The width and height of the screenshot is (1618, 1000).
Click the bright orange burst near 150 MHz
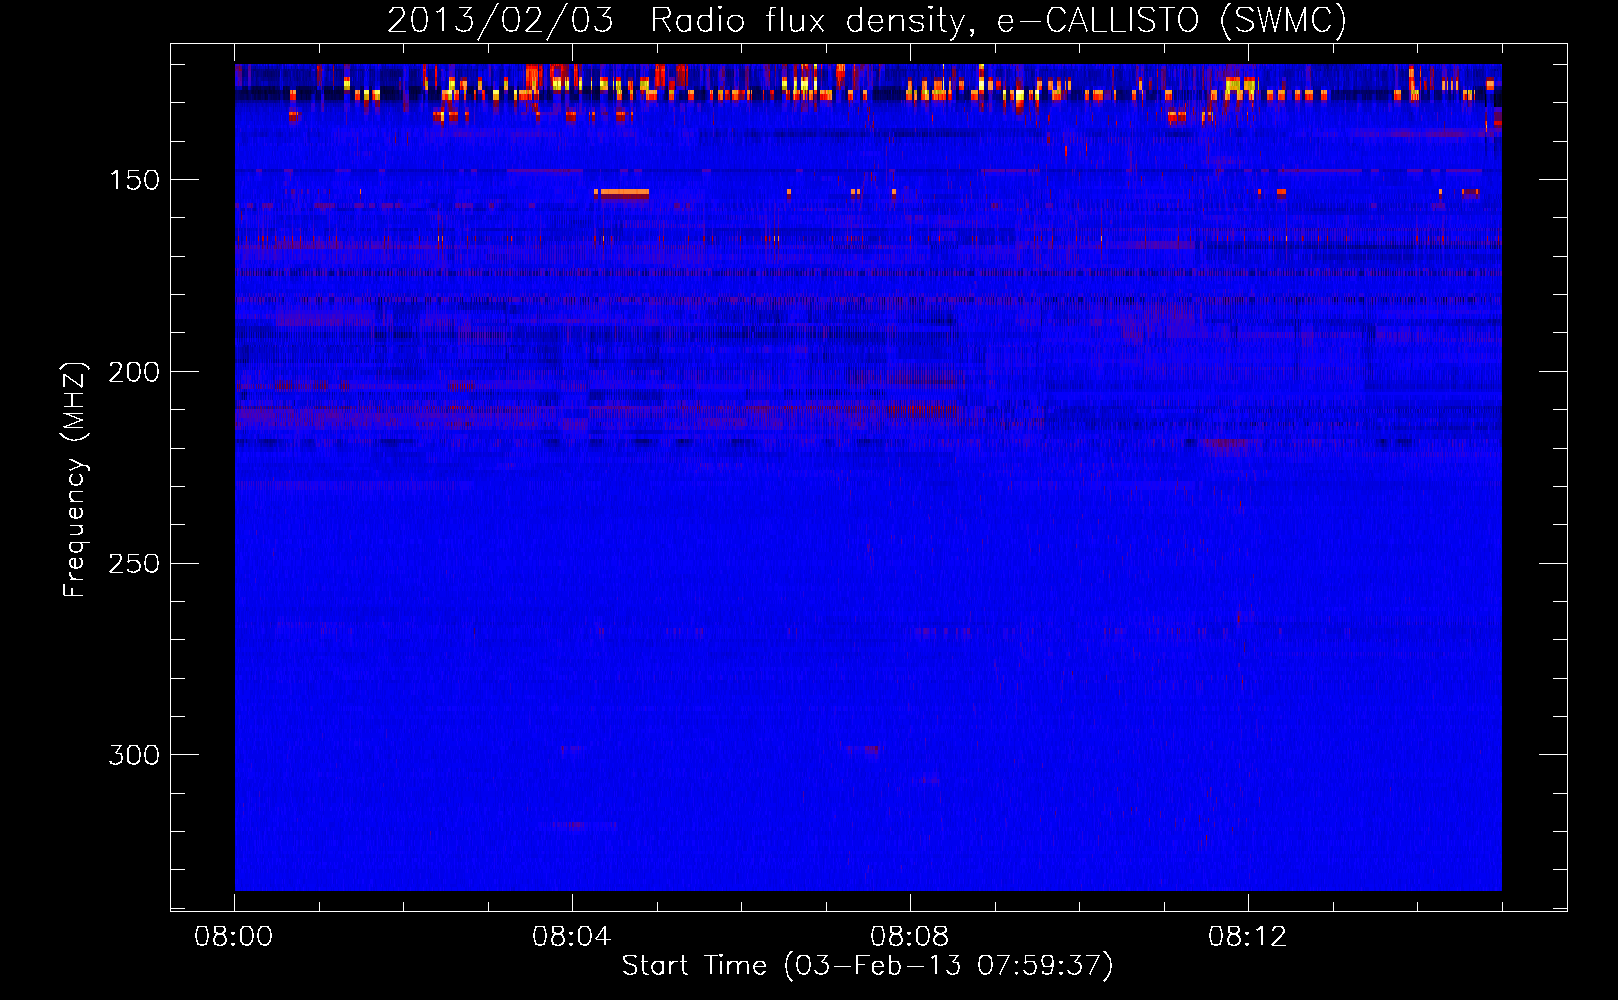point(622,192)
